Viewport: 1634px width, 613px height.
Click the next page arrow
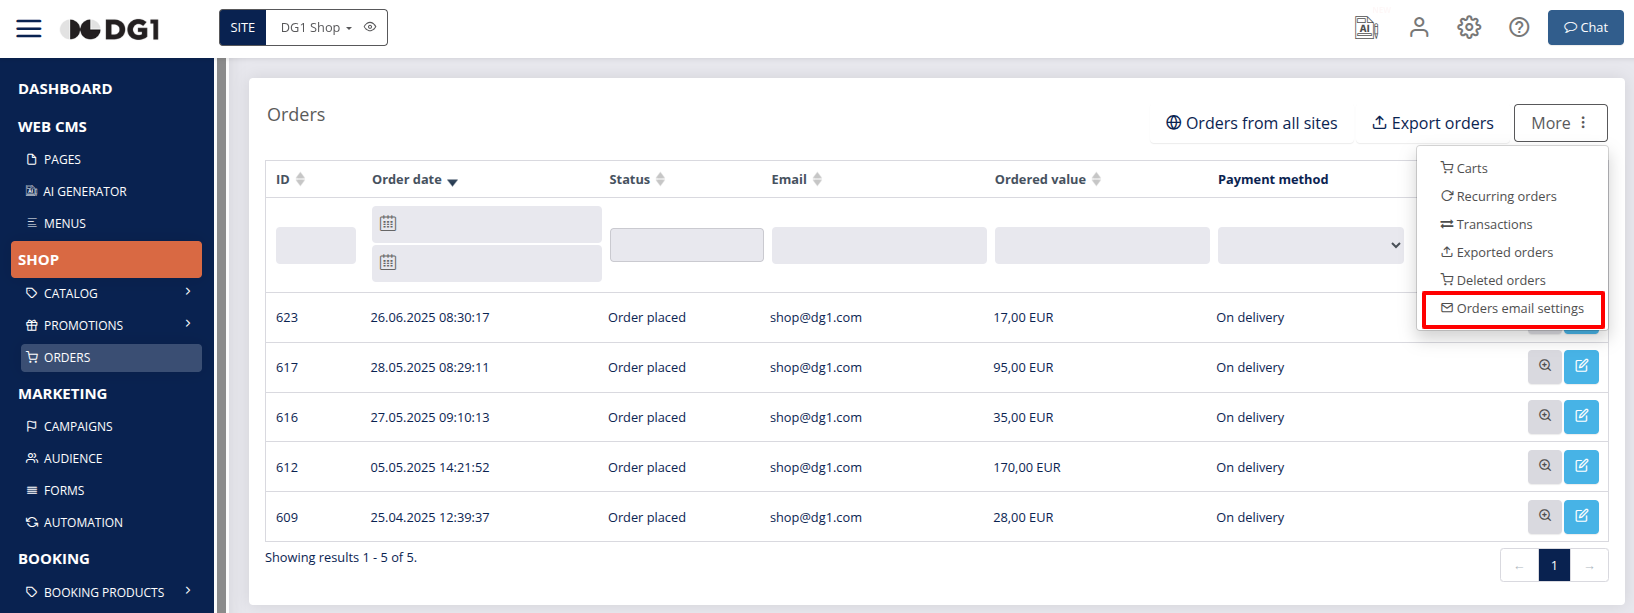click(1589, 565)
